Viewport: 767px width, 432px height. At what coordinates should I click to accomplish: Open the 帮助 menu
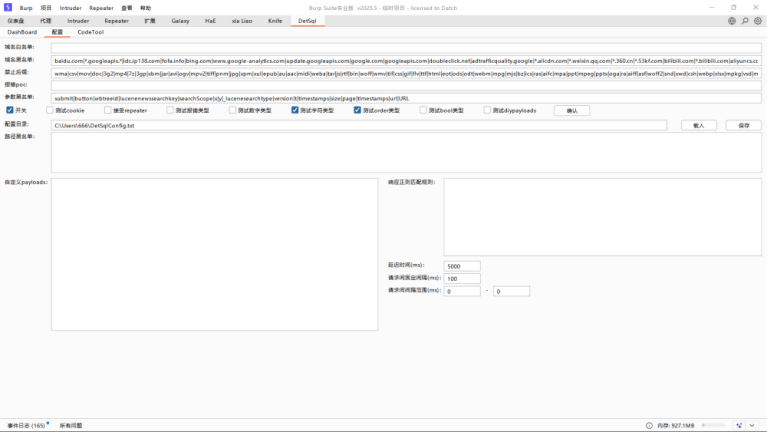point(145,8)
